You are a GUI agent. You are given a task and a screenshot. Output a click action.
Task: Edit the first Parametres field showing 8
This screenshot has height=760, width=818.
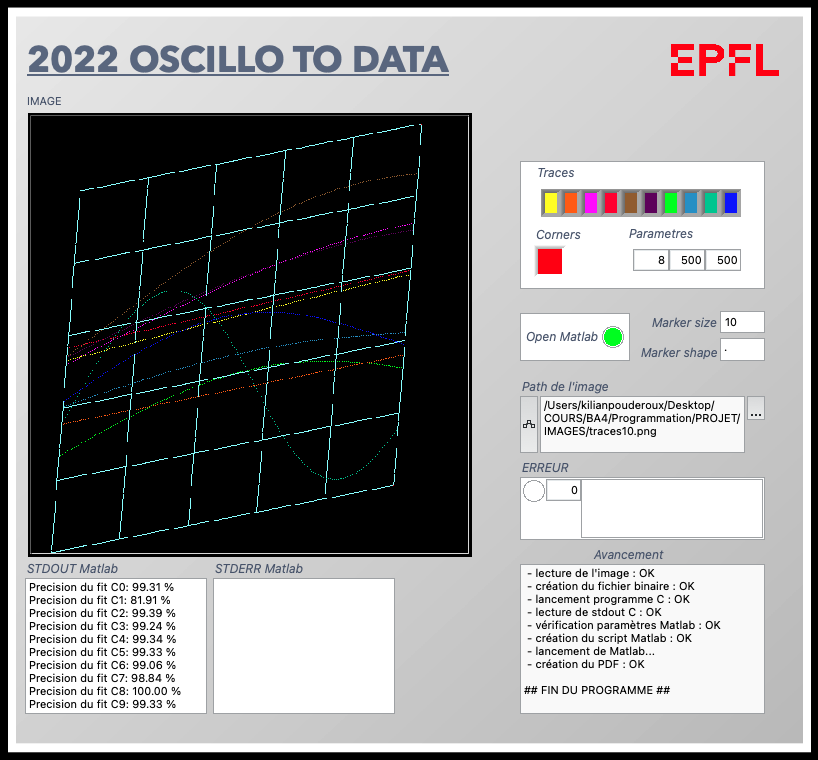point(649,260)
